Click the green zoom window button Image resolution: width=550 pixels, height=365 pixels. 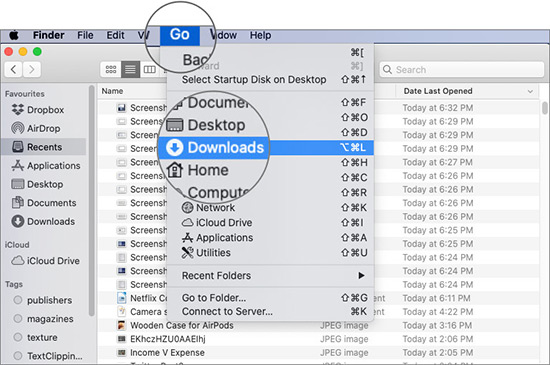click(37, 52)
